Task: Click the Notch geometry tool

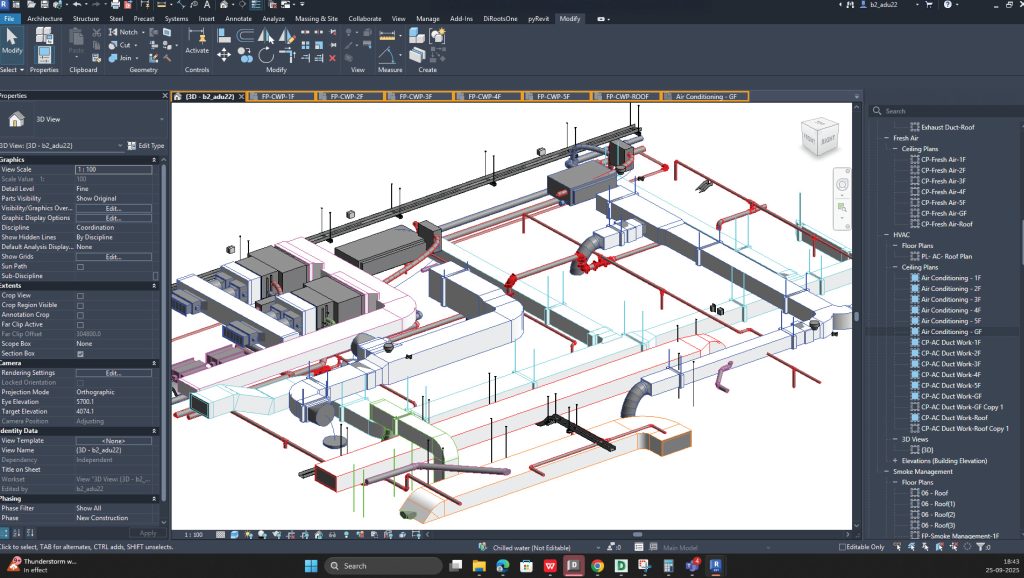Action: click(x=123, y=31)
